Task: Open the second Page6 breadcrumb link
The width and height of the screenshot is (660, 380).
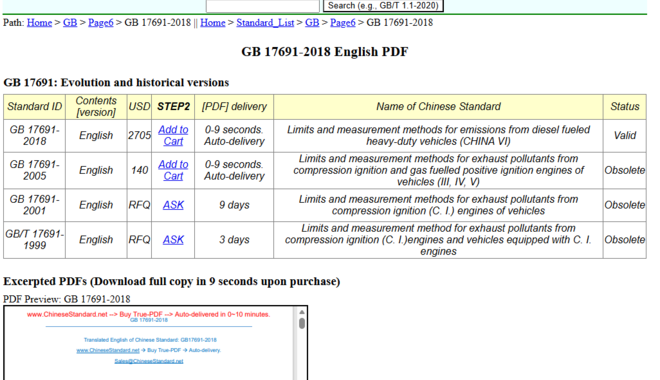Action: click(x=343, y=23)
